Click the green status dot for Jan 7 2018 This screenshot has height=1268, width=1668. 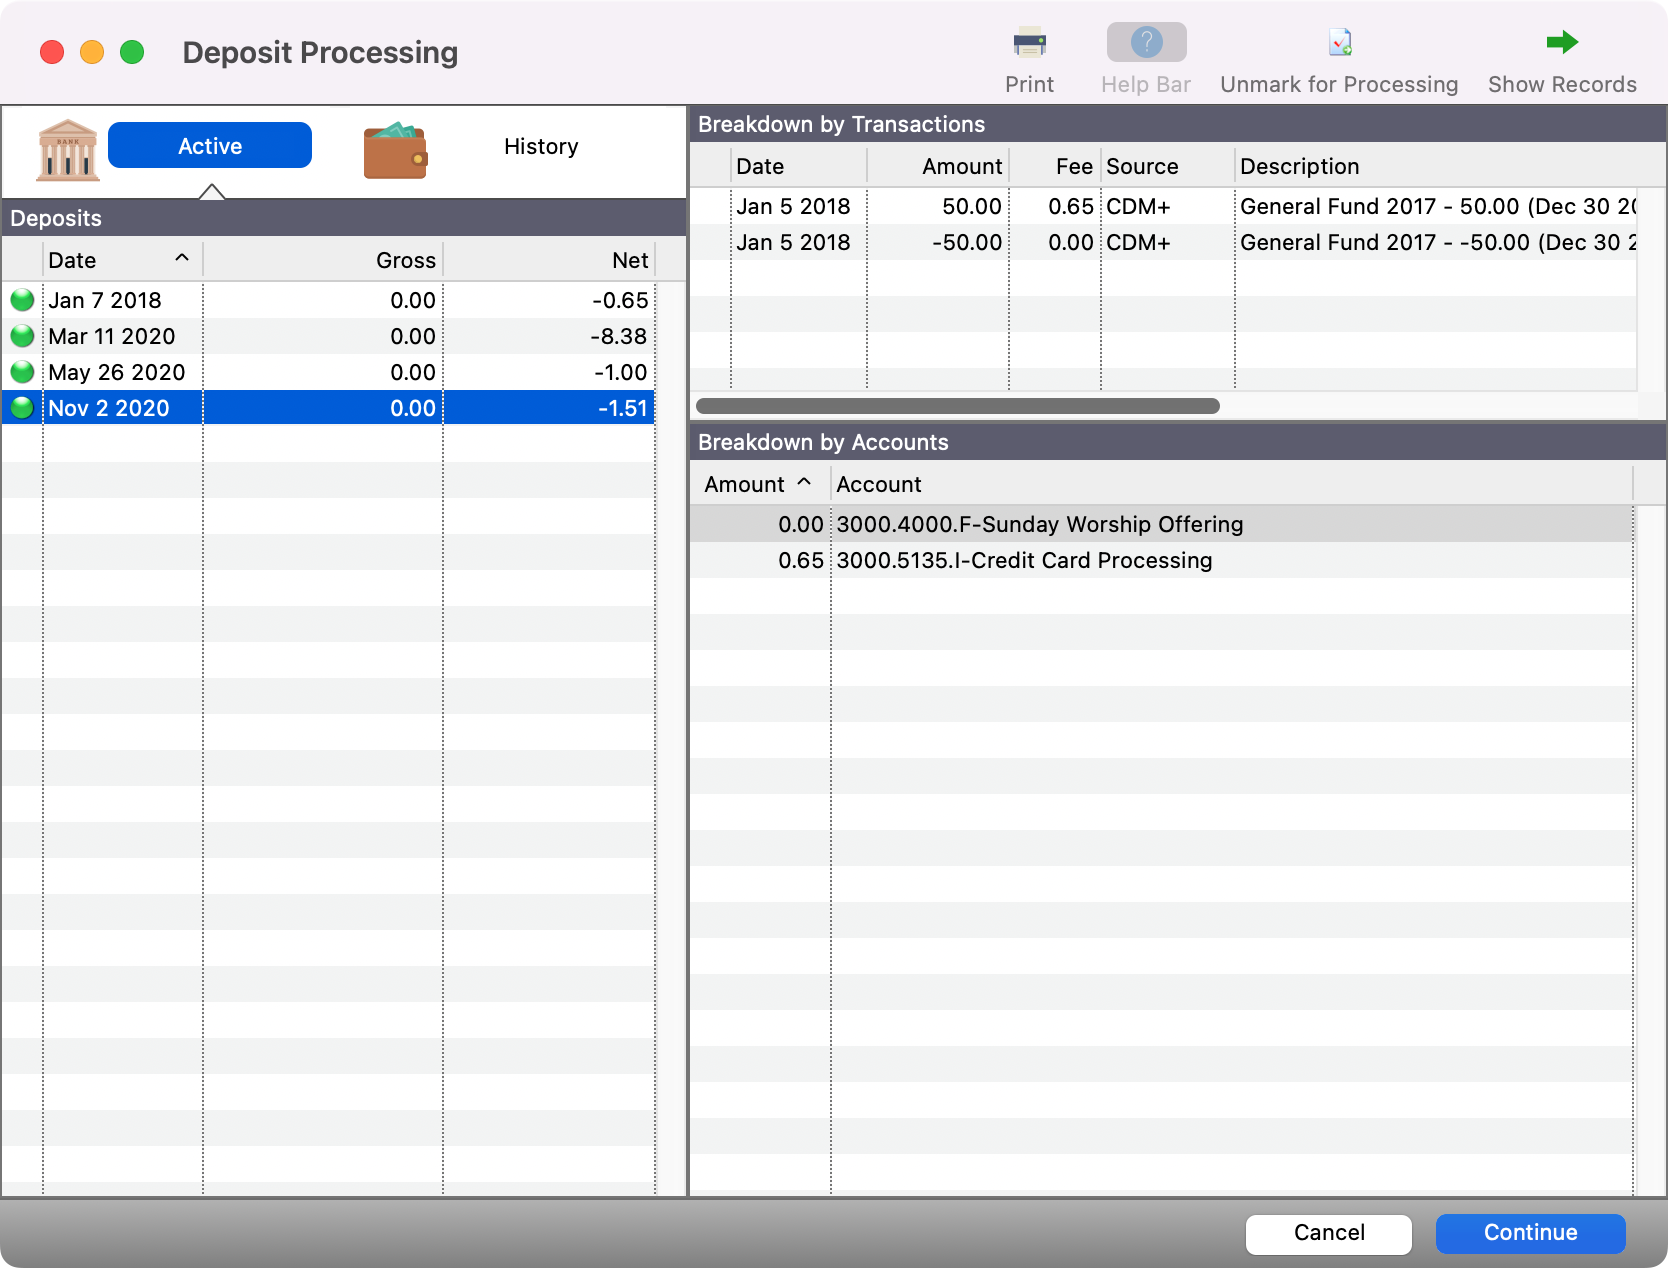tap(21, 299)
